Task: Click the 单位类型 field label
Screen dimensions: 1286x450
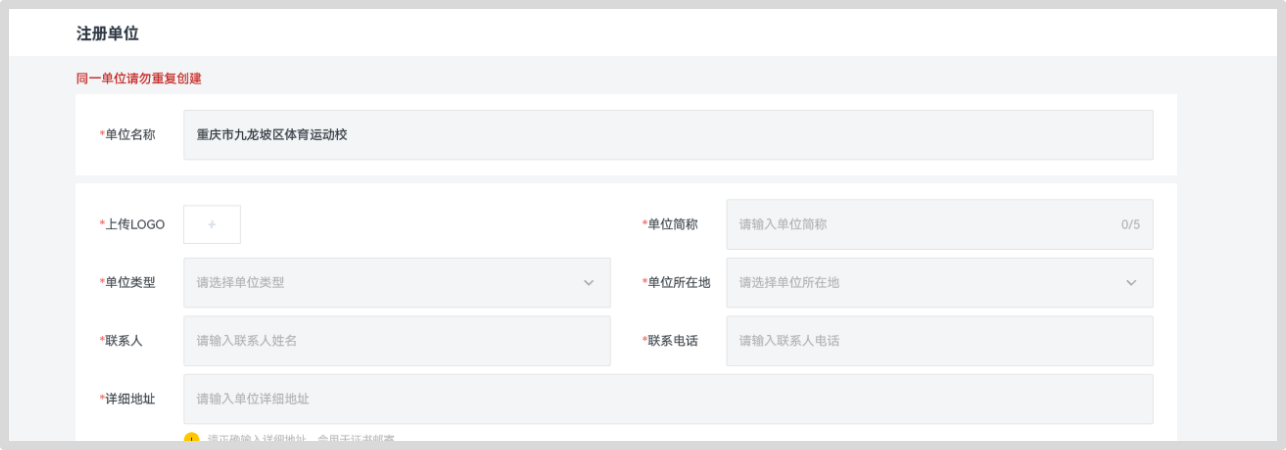Action: tap(129, 283)
